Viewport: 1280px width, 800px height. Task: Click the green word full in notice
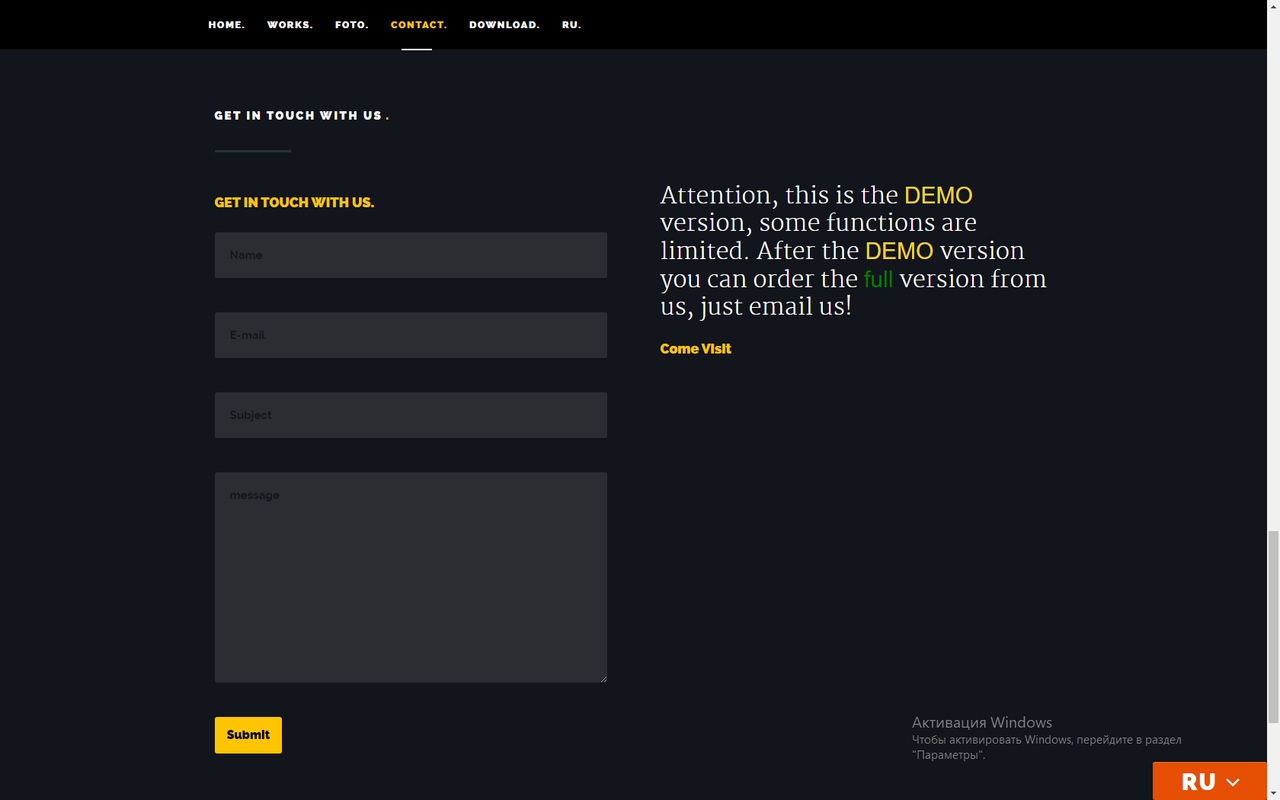(878, 279)
